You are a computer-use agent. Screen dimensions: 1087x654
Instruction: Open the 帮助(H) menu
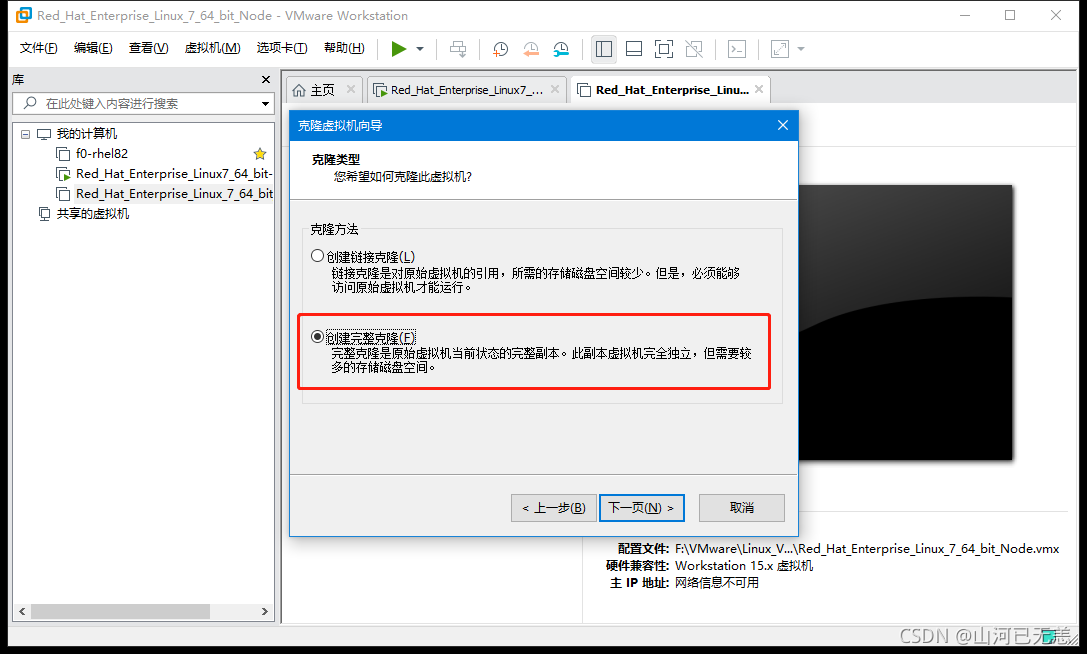click(344, 48)
